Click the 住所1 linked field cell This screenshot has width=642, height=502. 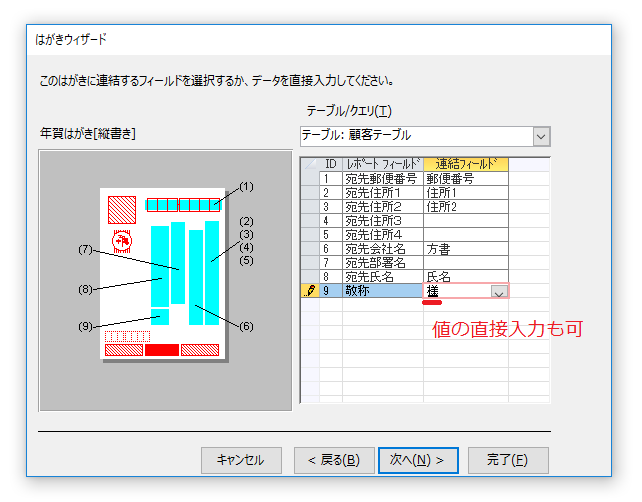point(466,193)
